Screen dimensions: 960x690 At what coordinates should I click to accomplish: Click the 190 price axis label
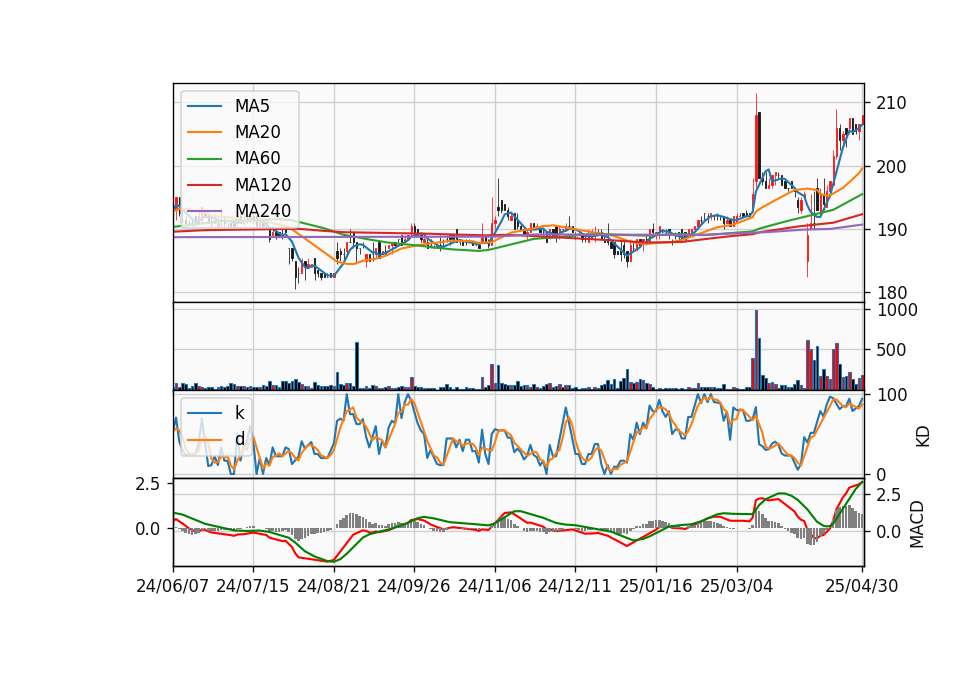pos(891,230)
